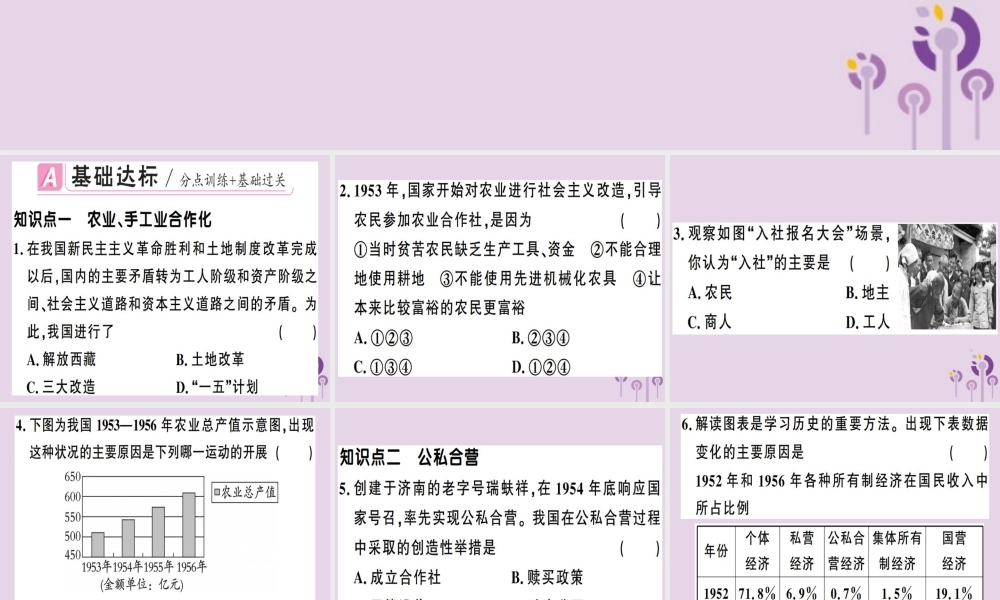Click the chart caption (金额单位:亿元)
The width and height of the screenshot is (1000, 600).
(x=142, y=584)
